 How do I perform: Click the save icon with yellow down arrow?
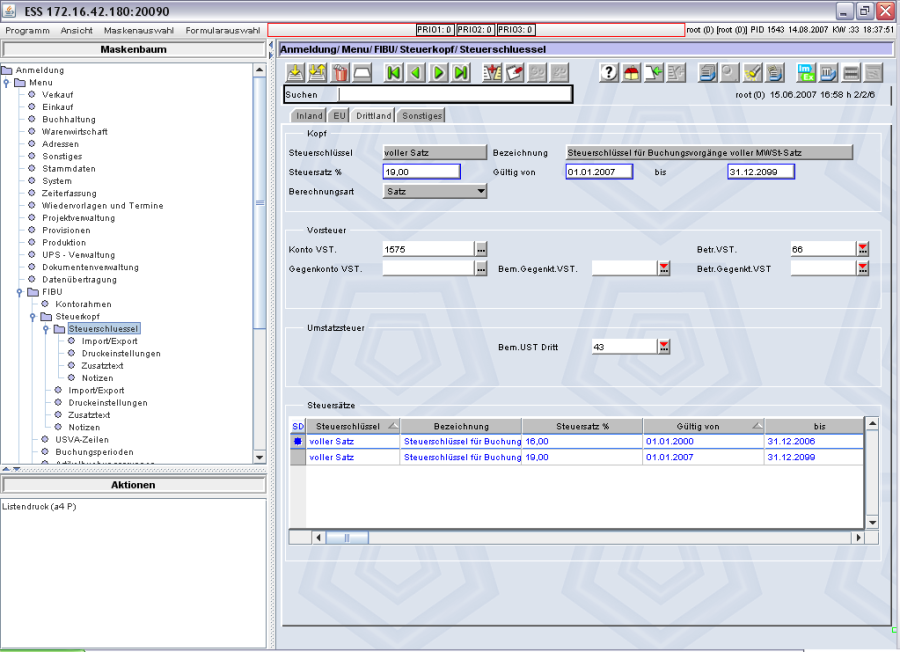click(x=295, y=73)
